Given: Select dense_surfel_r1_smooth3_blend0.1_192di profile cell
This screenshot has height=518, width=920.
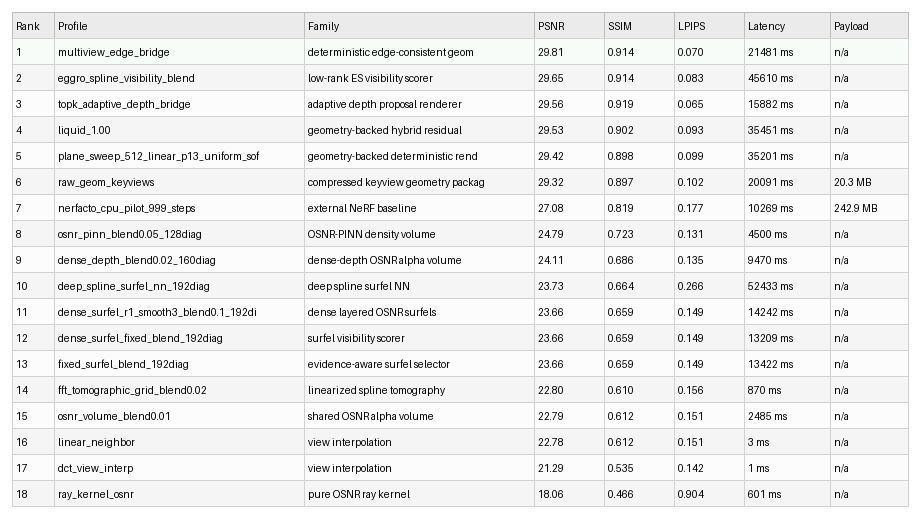Looking at the screenshot, I should (180, 312).
